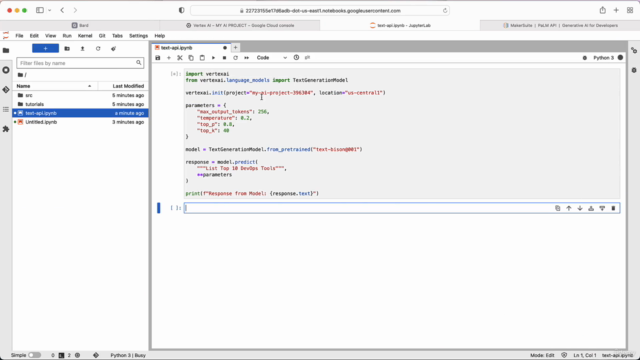
Task: Open the Settings menu
Action: pos(138,36)
